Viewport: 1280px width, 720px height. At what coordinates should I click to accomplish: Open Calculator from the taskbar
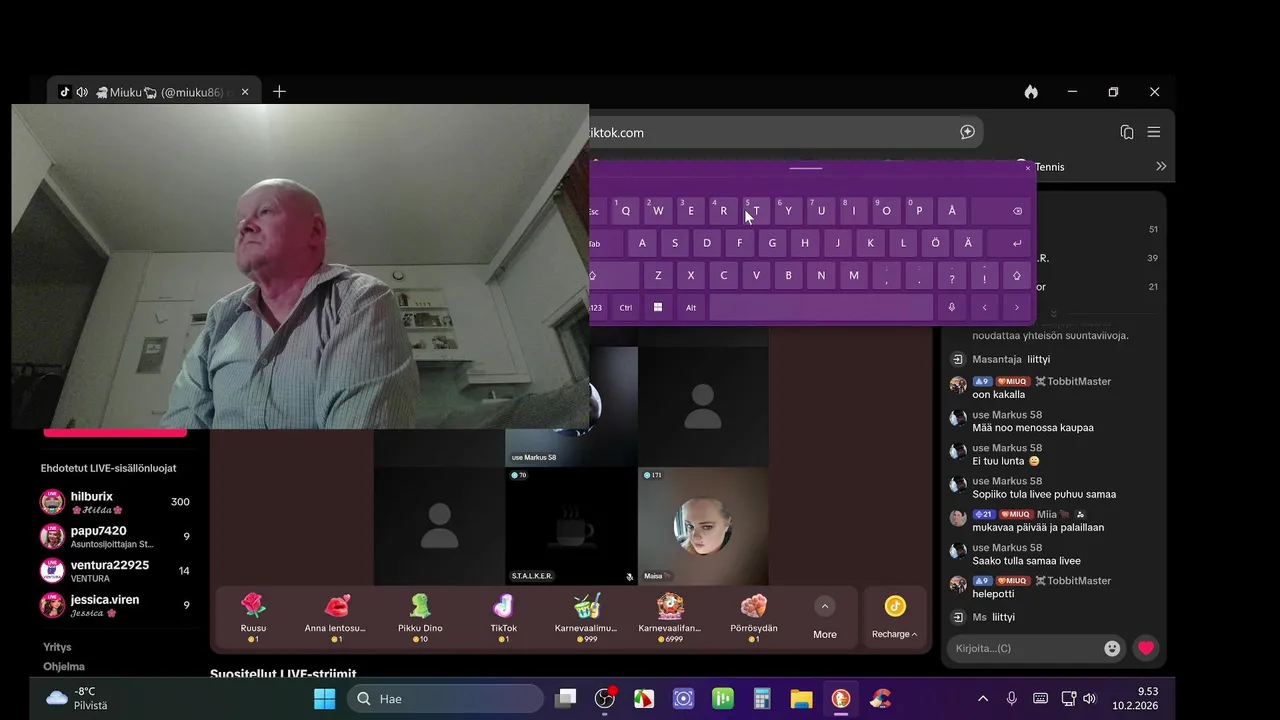[x=762, y=698]
